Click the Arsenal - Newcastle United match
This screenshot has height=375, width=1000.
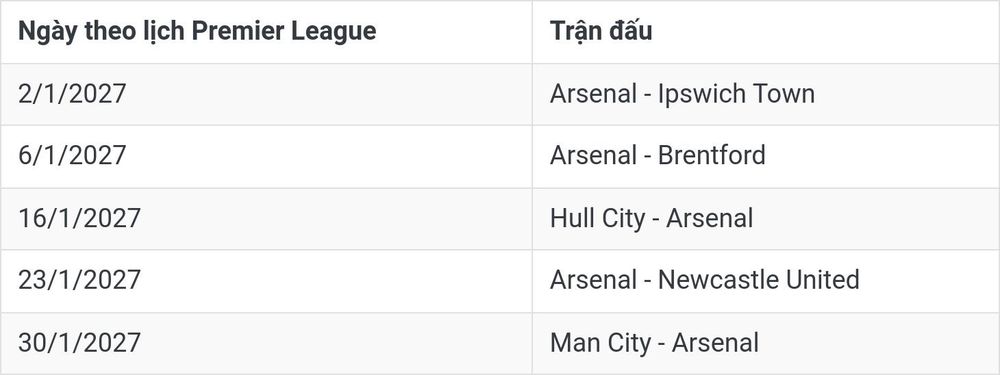tap(705, 280)
